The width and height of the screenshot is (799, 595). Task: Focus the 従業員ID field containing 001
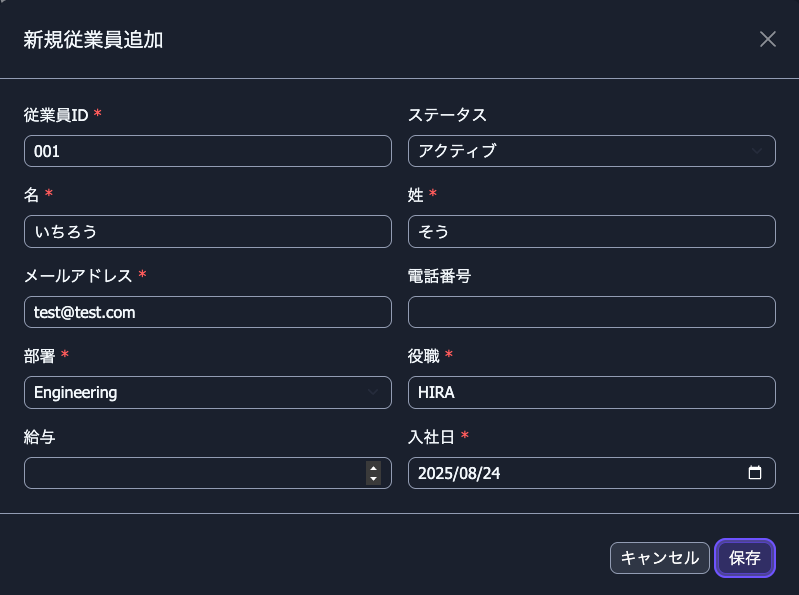[208, 151]
